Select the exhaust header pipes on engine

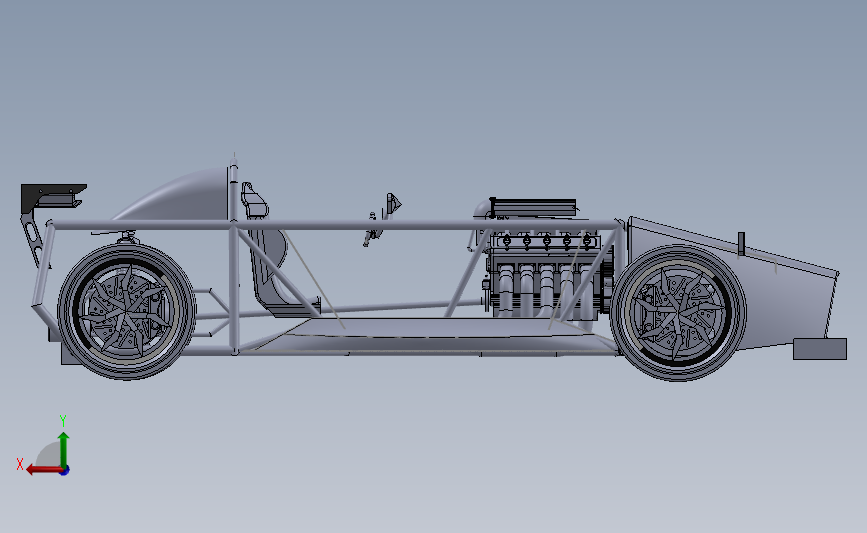(x=545, y=290)
